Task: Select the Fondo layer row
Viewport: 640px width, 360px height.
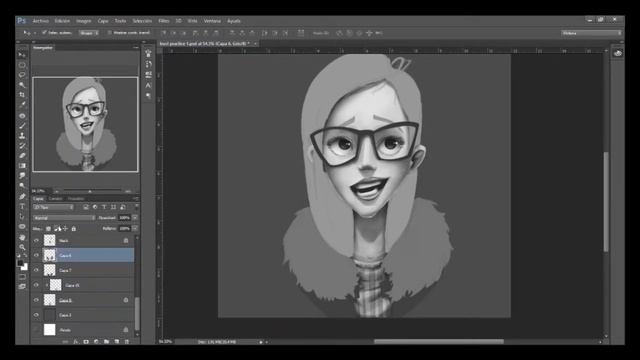Action: click(83, 330)
